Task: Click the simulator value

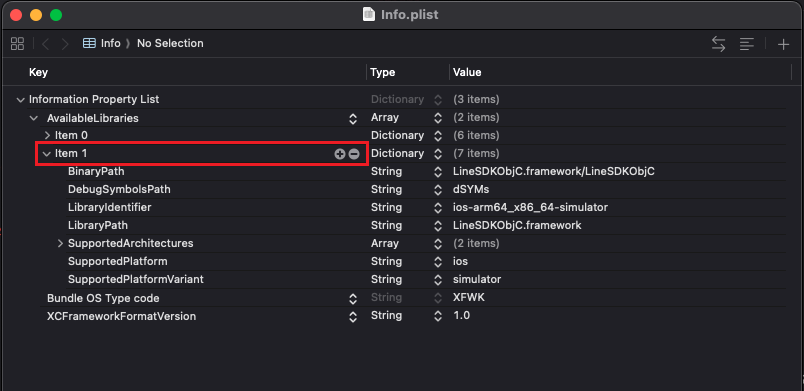Action: tap(477, 279)
